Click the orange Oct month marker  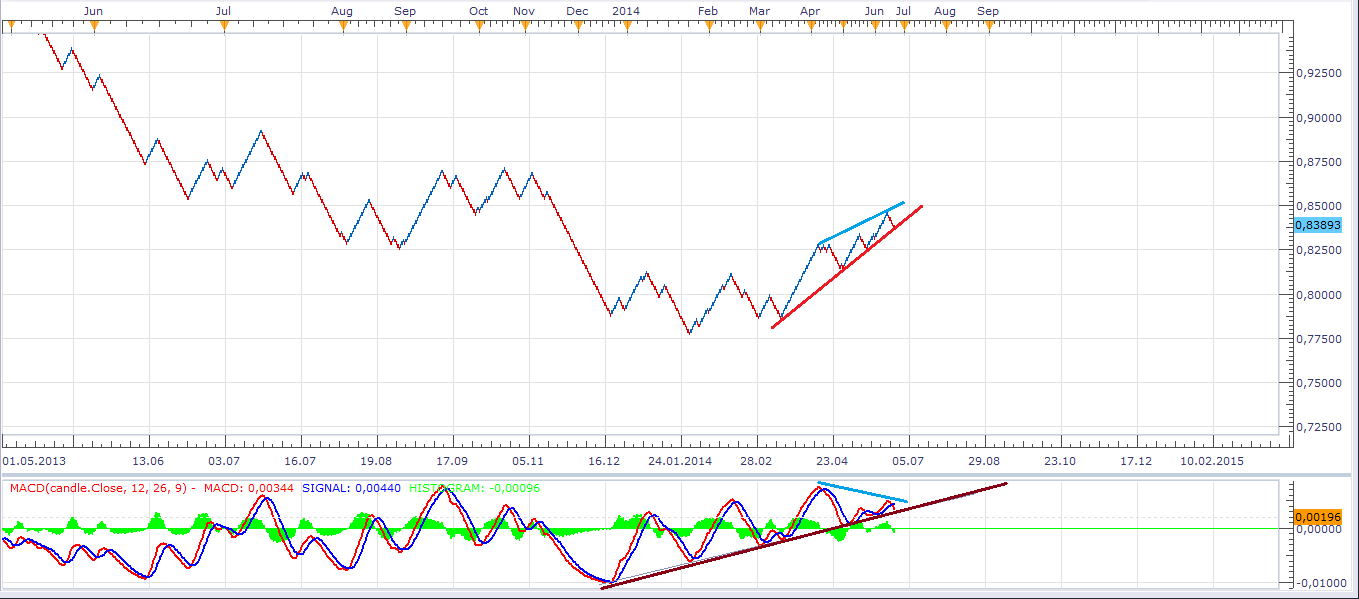pos(479,26)
